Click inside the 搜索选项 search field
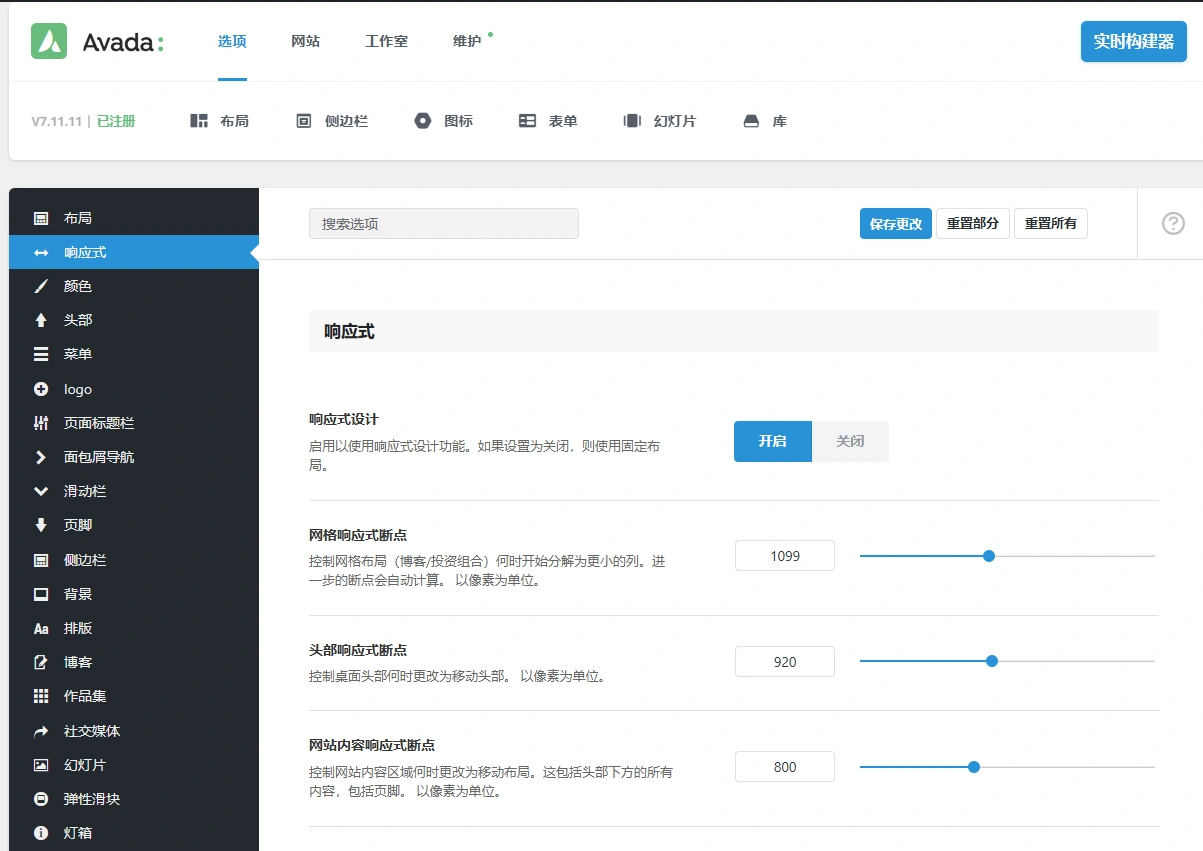 (x=443, y=223)
